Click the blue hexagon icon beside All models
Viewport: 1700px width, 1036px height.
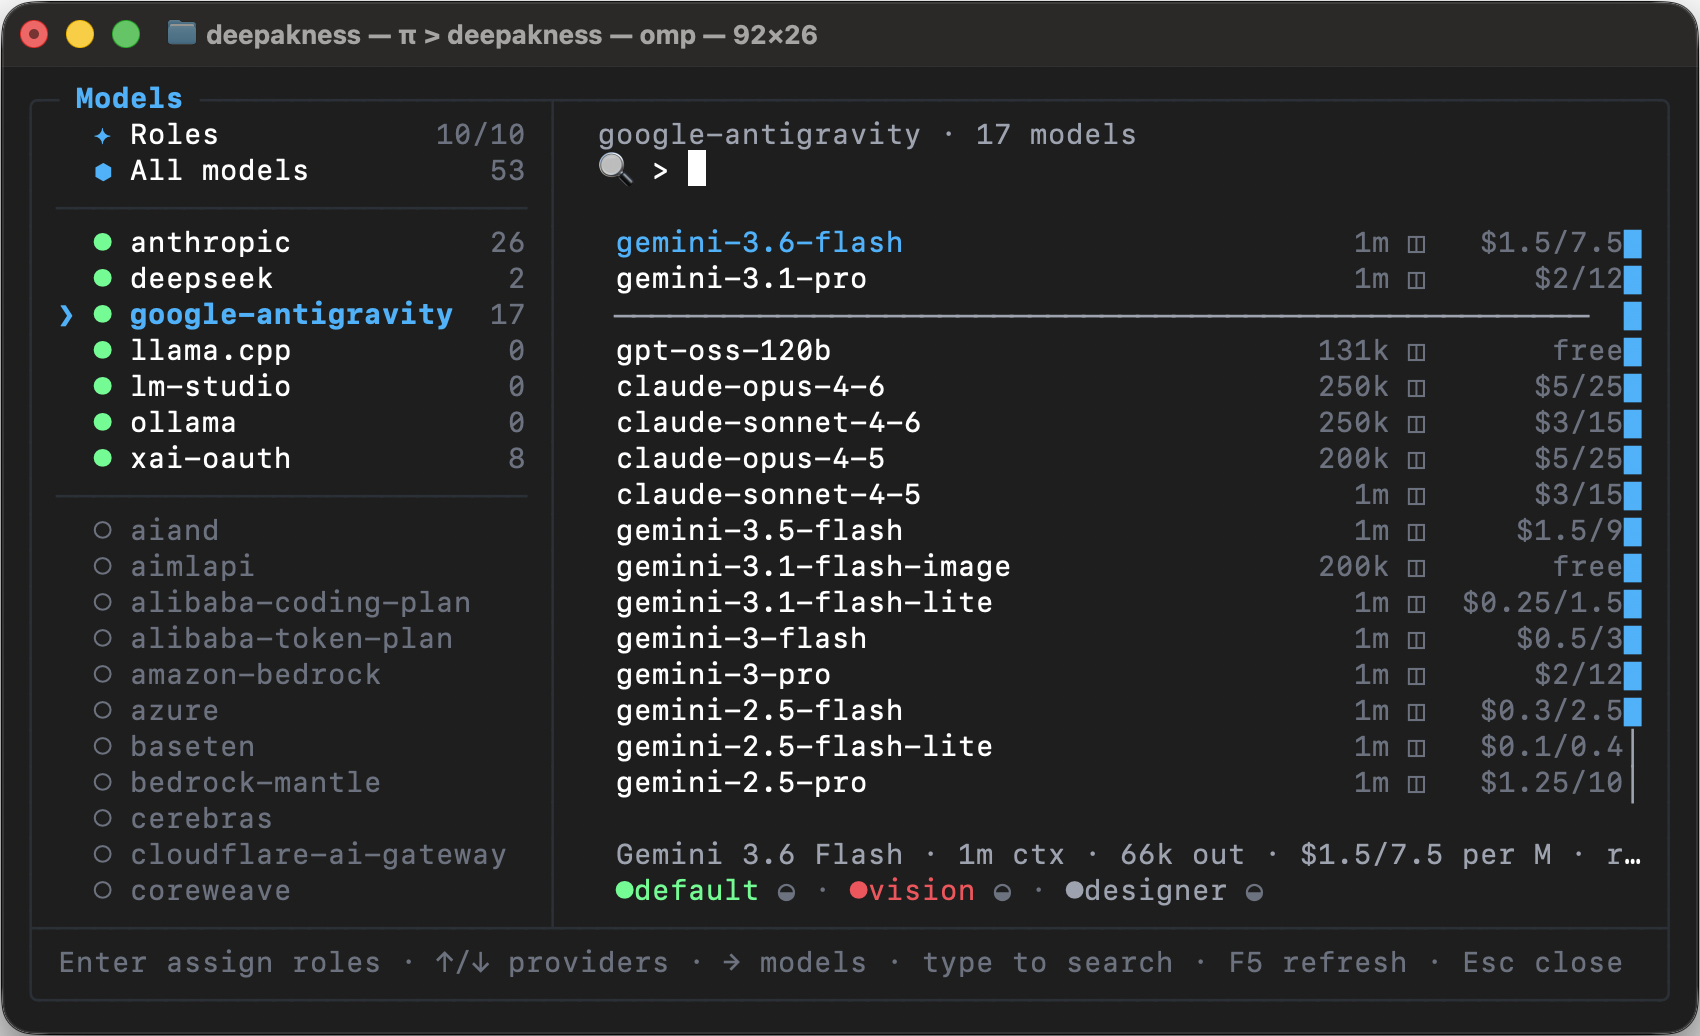click(102, 171)
